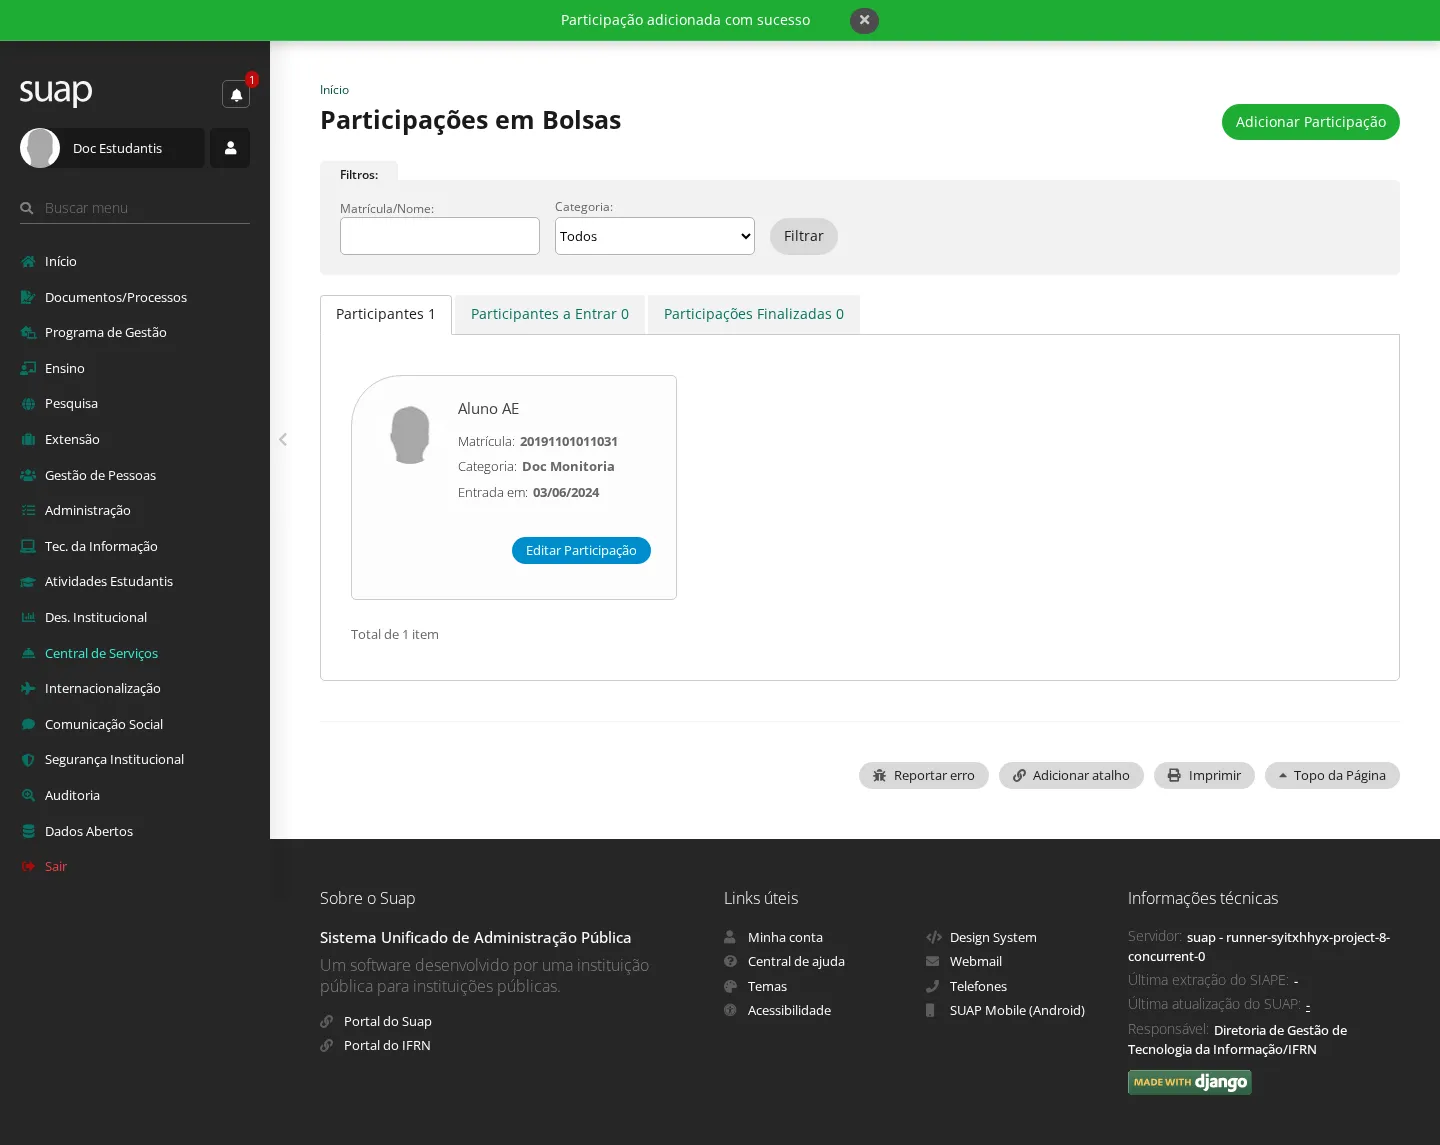This screenshot has width=1440, height=1145.
Task: Open Programa de Gestão menu
Action: 106,332
